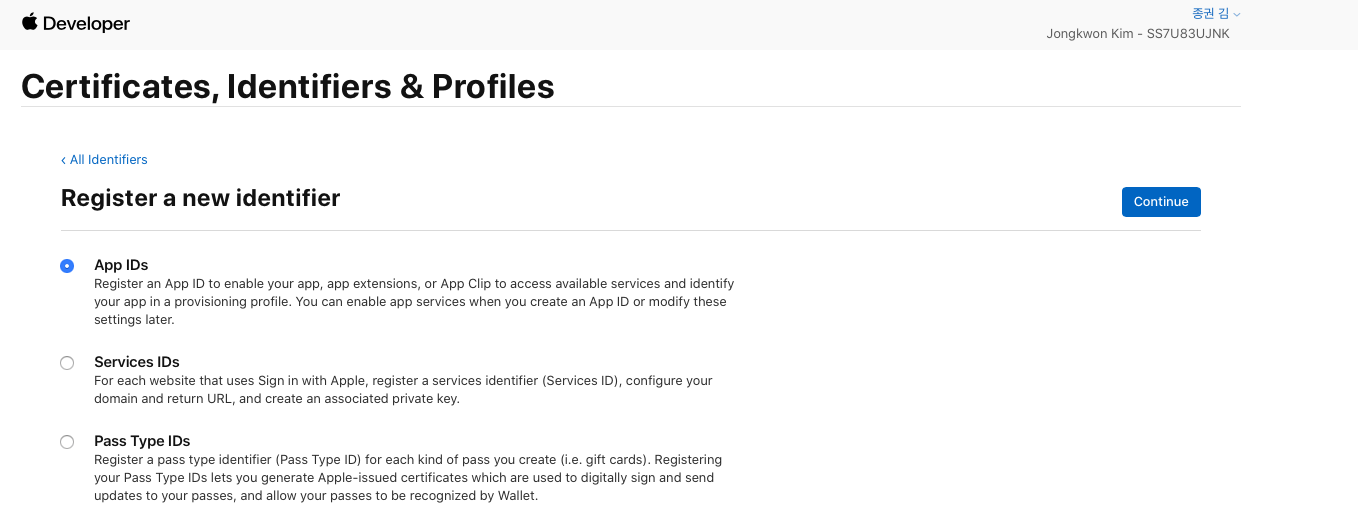Viewport: 1358px width, 517px height.
Task: Choose the Pass Type IDs radio button
Action: click(x=67, y=442)
